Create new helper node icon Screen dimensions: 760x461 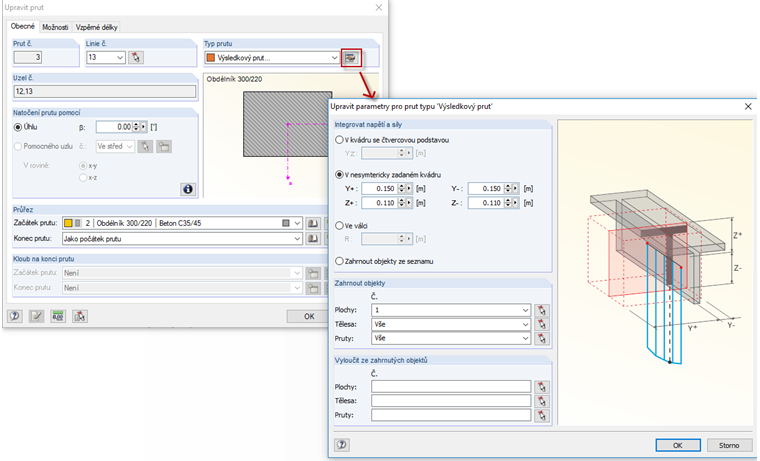[164, 146]
